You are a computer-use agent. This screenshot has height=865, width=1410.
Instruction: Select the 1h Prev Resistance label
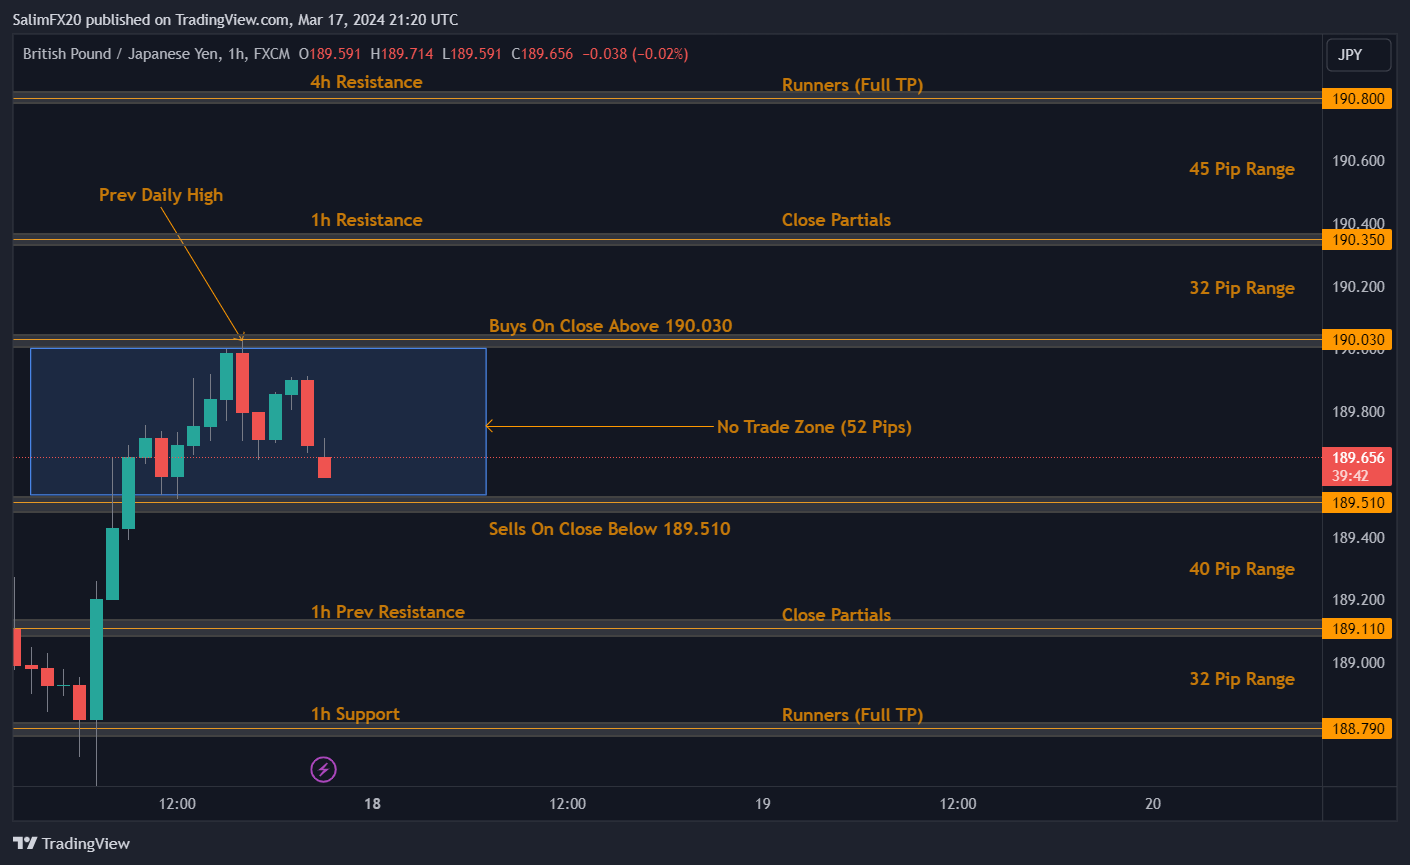click(387, 612)
